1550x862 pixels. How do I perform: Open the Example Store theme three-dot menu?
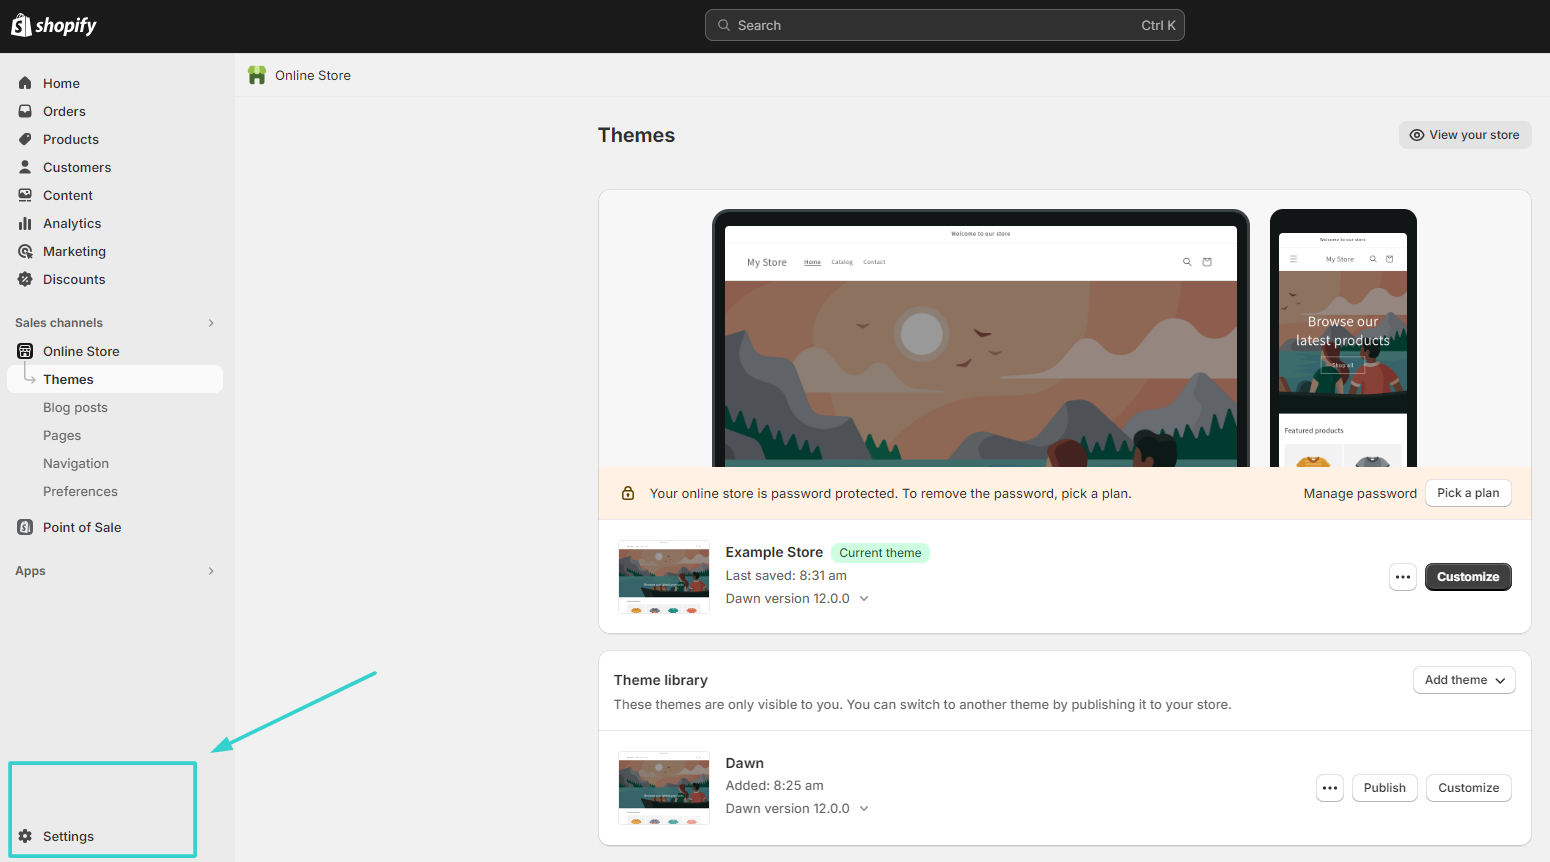click(x=1403, y=577)
